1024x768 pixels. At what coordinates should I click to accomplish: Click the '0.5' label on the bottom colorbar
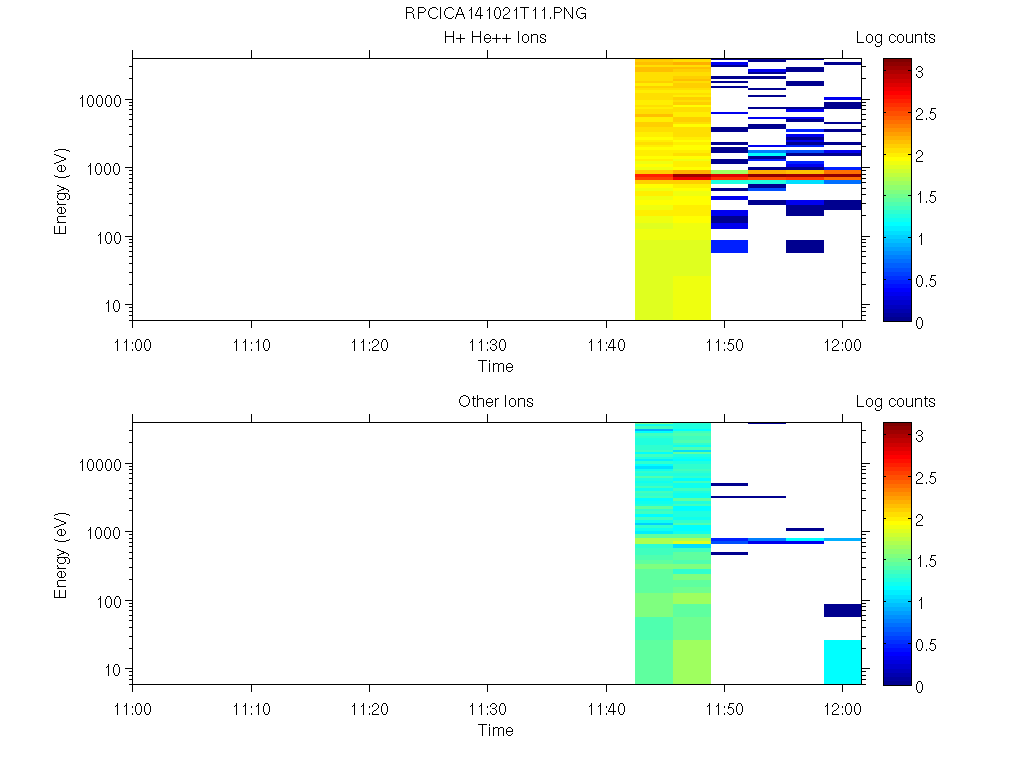[x=925, y=645]
